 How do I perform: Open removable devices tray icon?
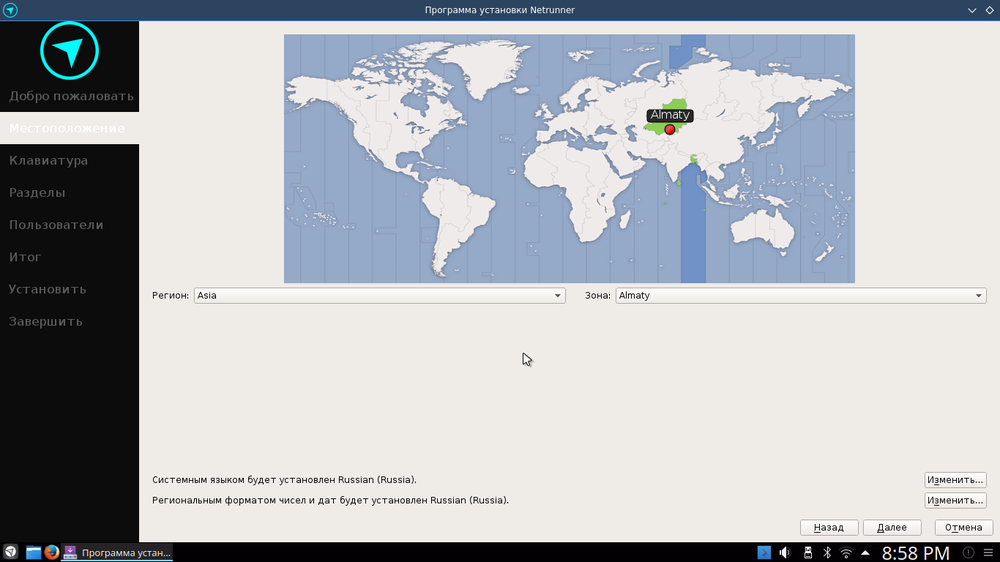(x=807, y=552)
